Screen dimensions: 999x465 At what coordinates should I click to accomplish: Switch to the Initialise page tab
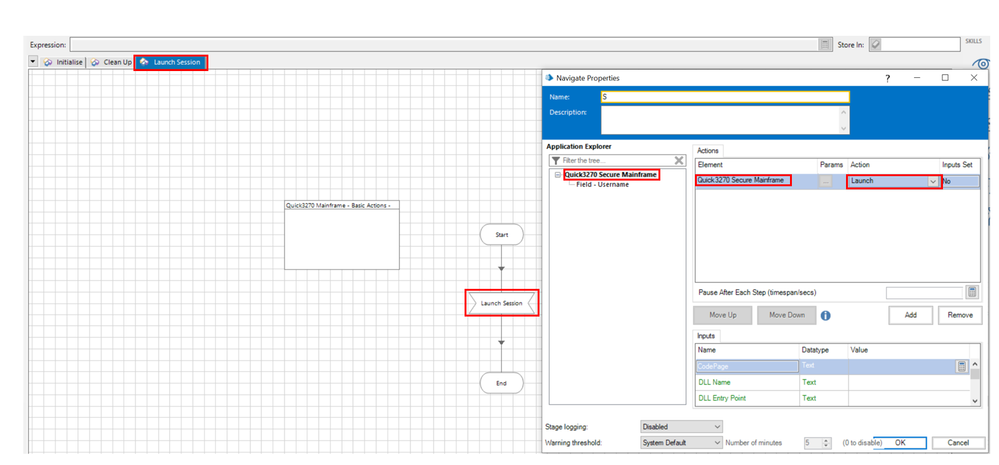pyautogui.click(x=63, y=62)
